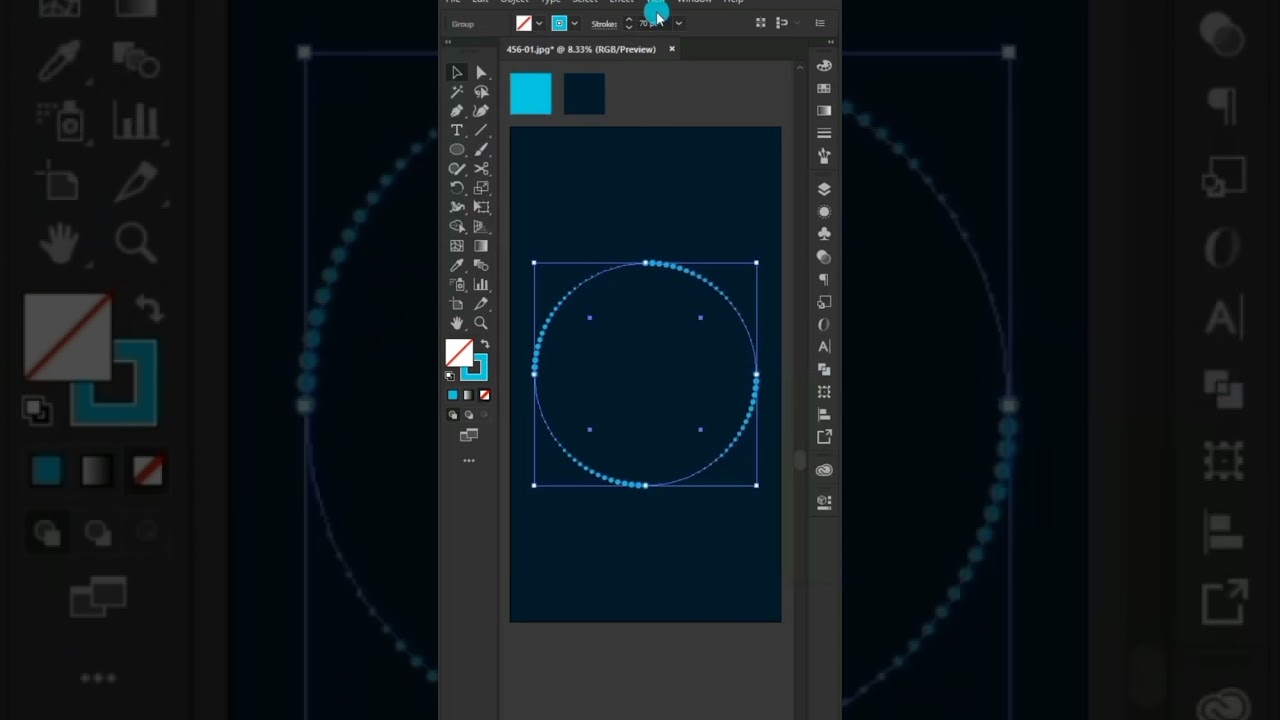This screenshot has width=1280, height=720.
Task: Expand the toolbar with double arrows
Action: click(x=448, y=42)
